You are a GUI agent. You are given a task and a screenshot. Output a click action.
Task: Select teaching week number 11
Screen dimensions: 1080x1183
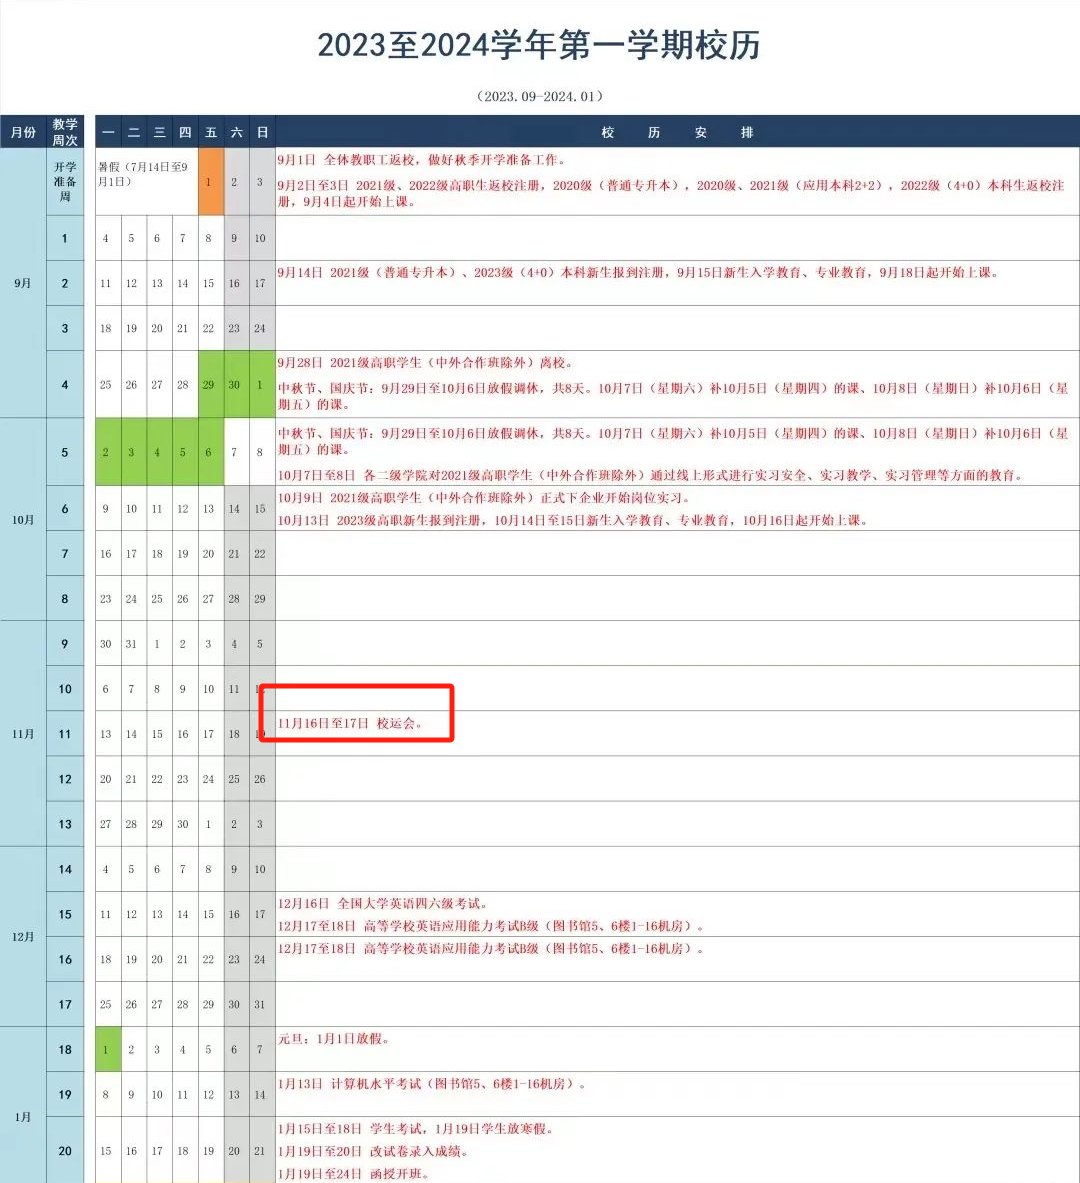pyautogui.click(x=65, y=733)
